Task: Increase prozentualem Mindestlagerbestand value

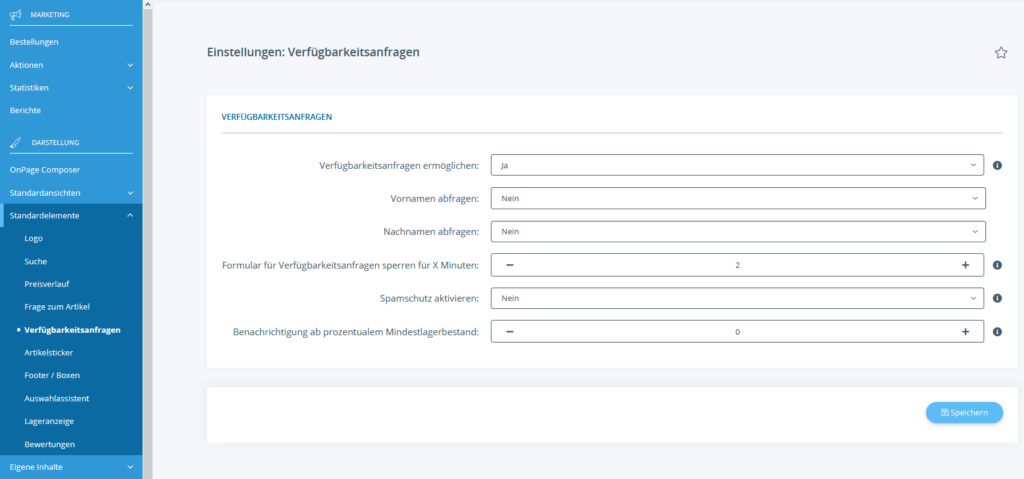Action: (965, 331)
